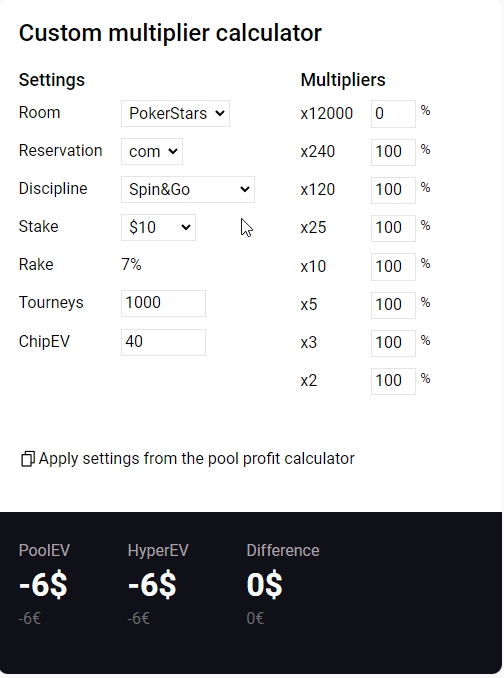Focus the x2 multiplier percentage field
This screenshot has height=678, width=504.
(393, 381)
